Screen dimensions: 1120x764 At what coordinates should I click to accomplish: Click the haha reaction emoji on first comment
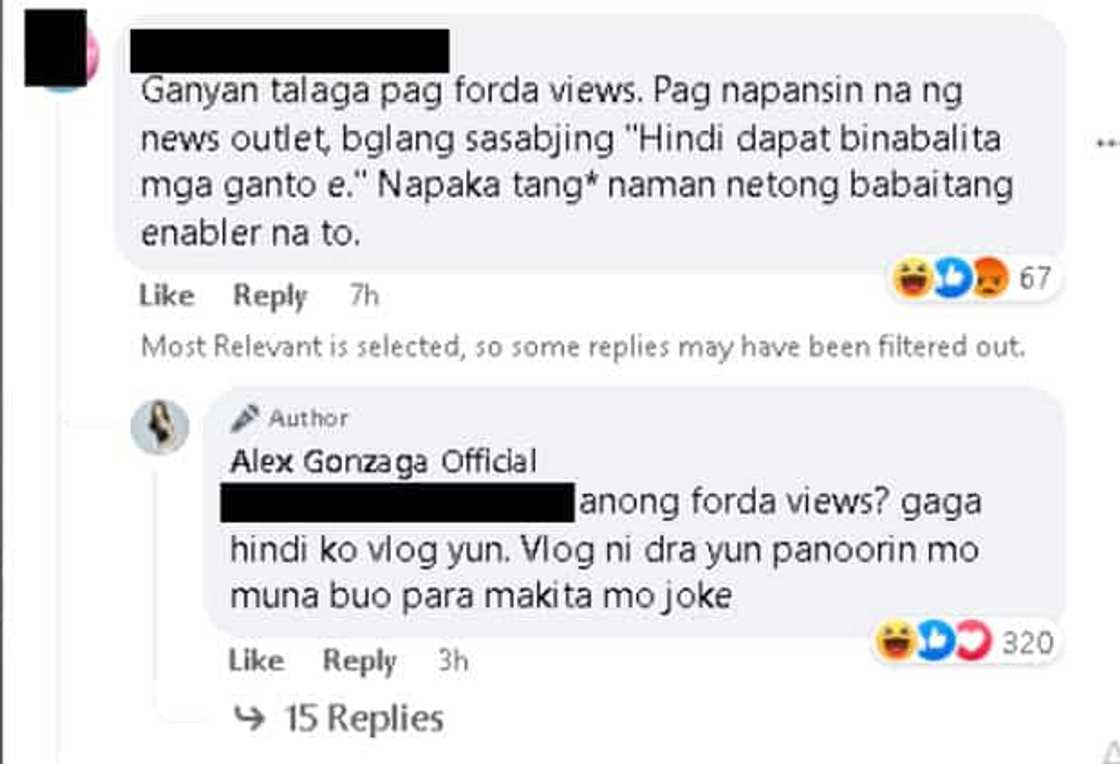913,278
